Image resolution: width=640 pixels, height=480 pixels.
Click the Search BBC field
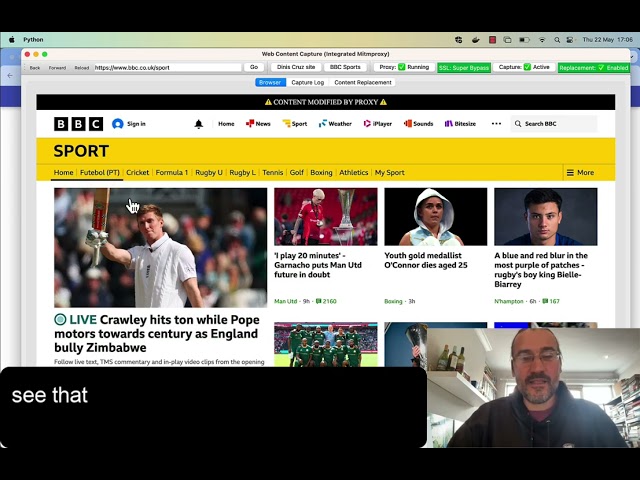click(554, 124)
